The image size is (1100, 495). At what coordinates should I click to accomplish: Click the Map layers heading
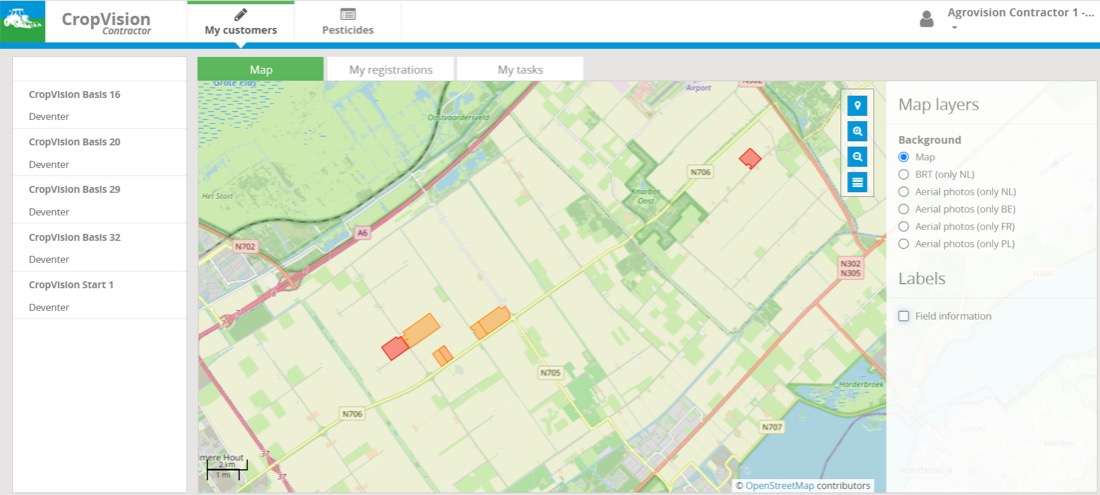tap(939, 105)
